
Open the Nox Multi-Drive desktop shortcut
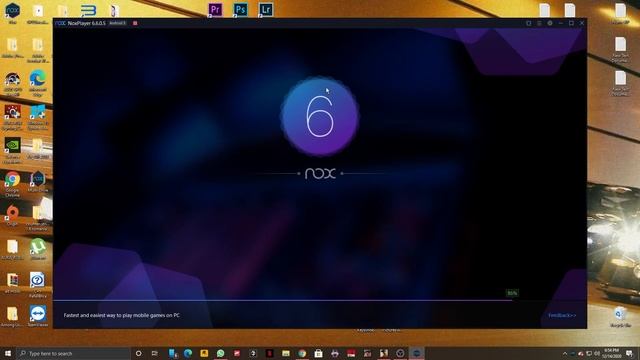click(38, 182)
